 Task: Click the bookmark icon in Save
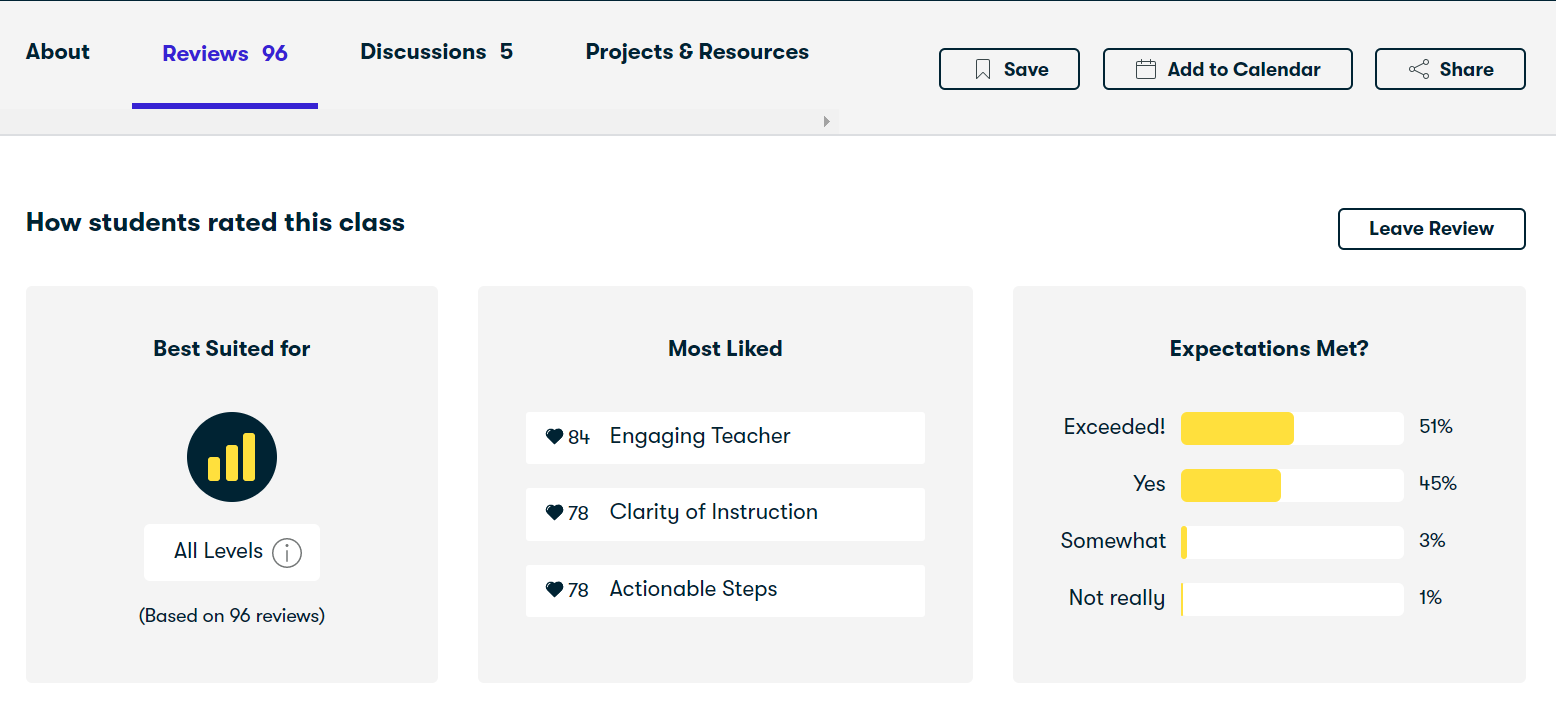point(983,70)
